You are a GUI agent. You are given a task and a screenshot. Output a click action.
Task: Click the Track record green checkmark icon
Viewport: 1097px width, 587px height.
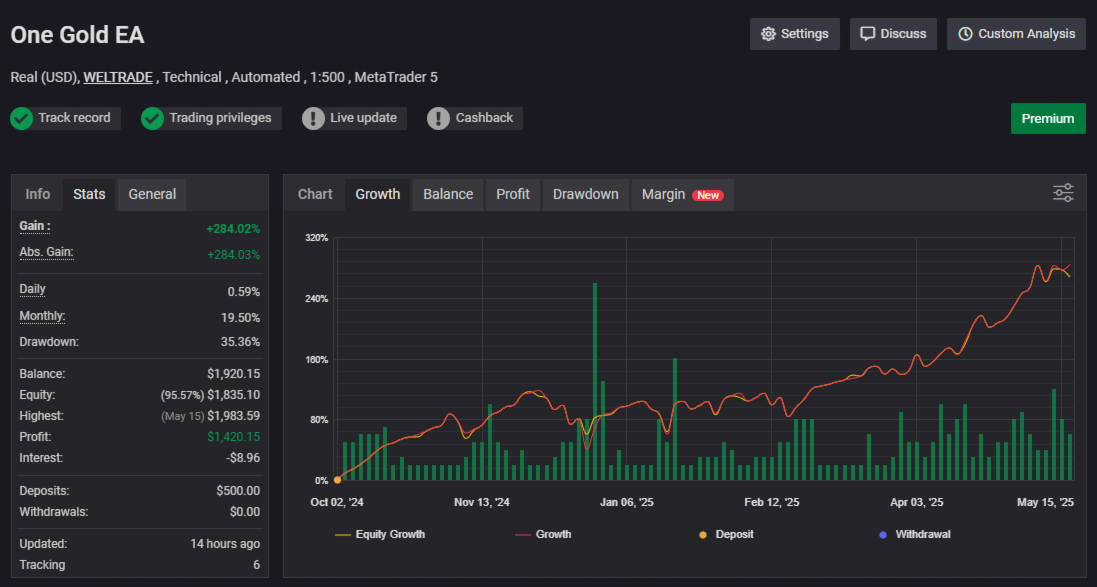(22, 118)
